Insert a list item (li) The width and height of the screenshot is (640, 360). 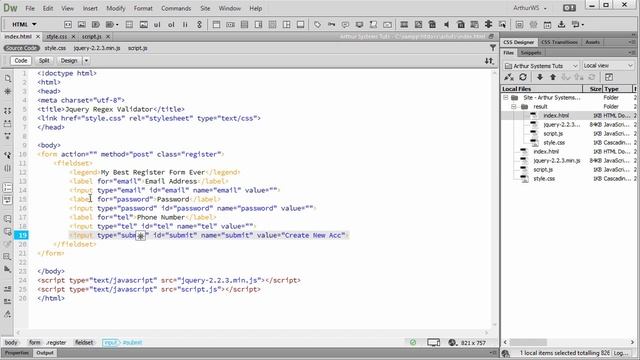click(185, 24)
